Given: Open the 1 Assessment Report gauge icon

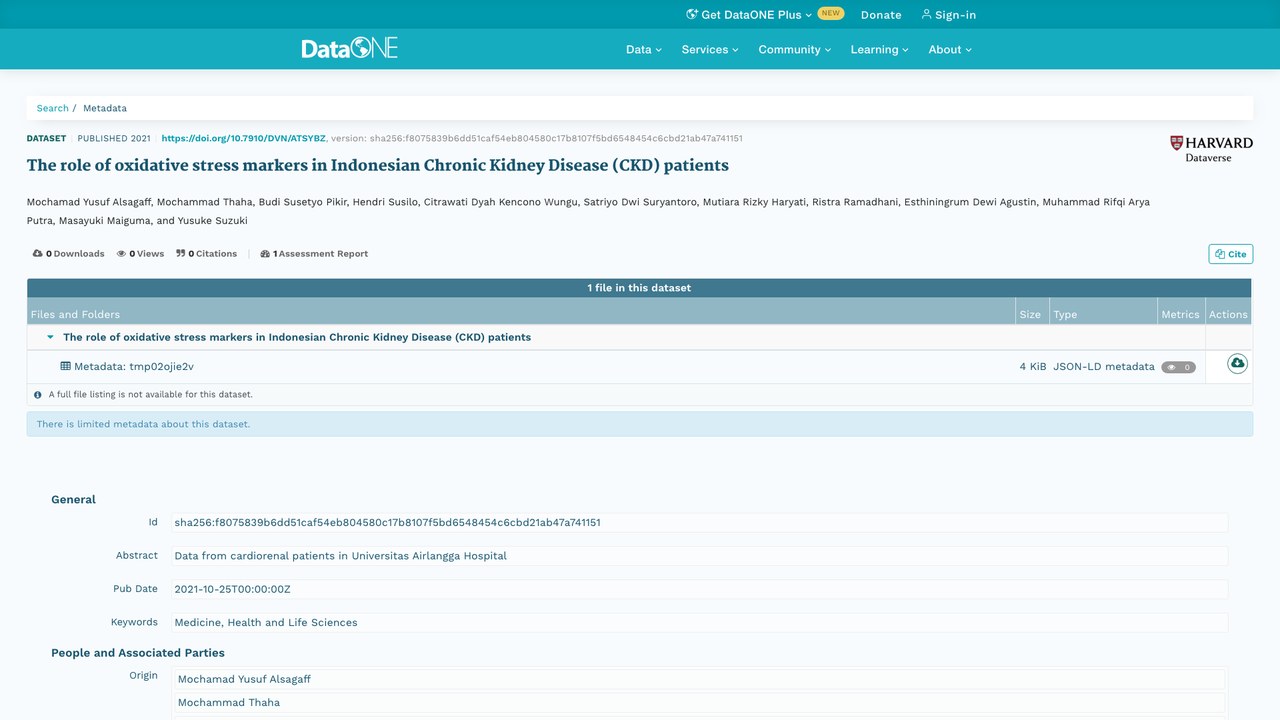Looking at the screenshot, I should [x=265, y=254].
